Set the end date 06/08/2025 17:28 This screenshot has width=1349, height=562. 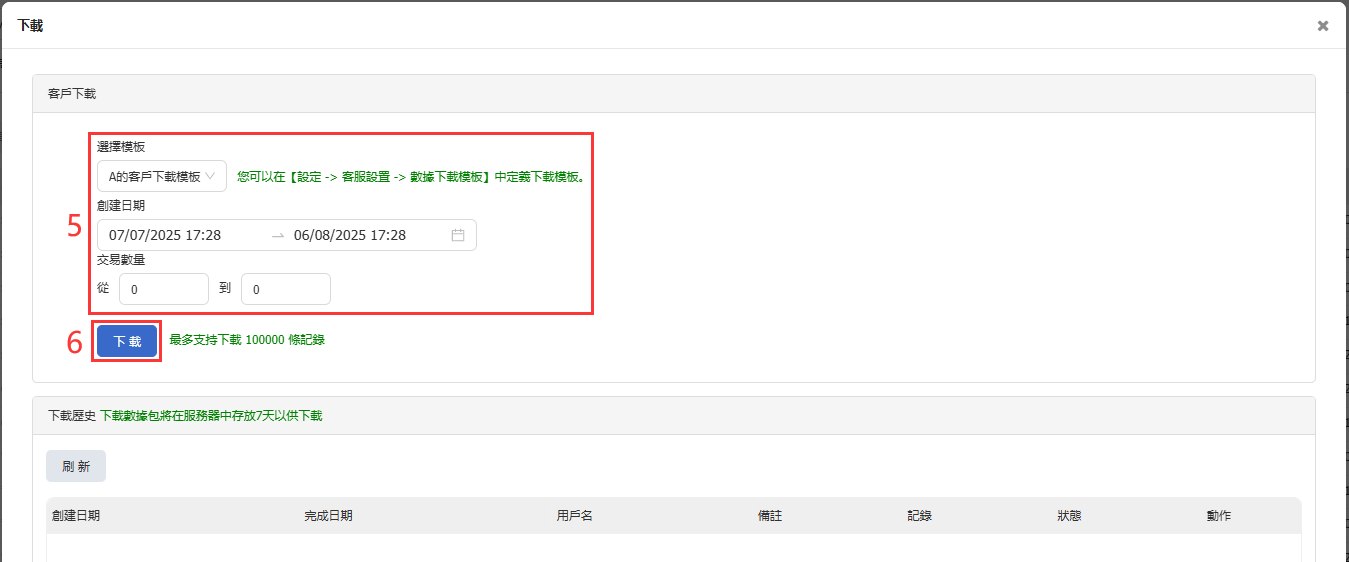tap(350, 235)
